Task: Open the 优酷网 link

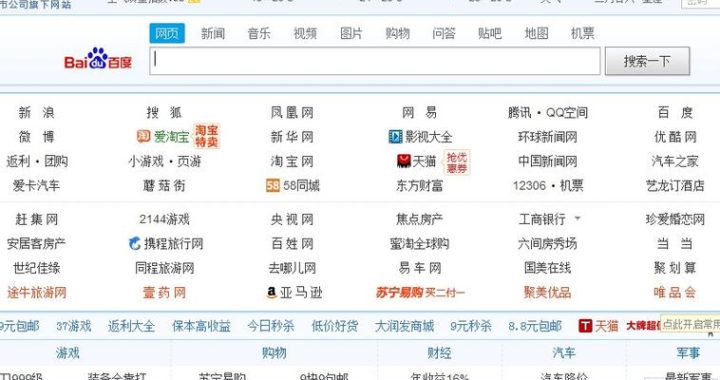Action: pyautogui.click(x=675, y=137)
